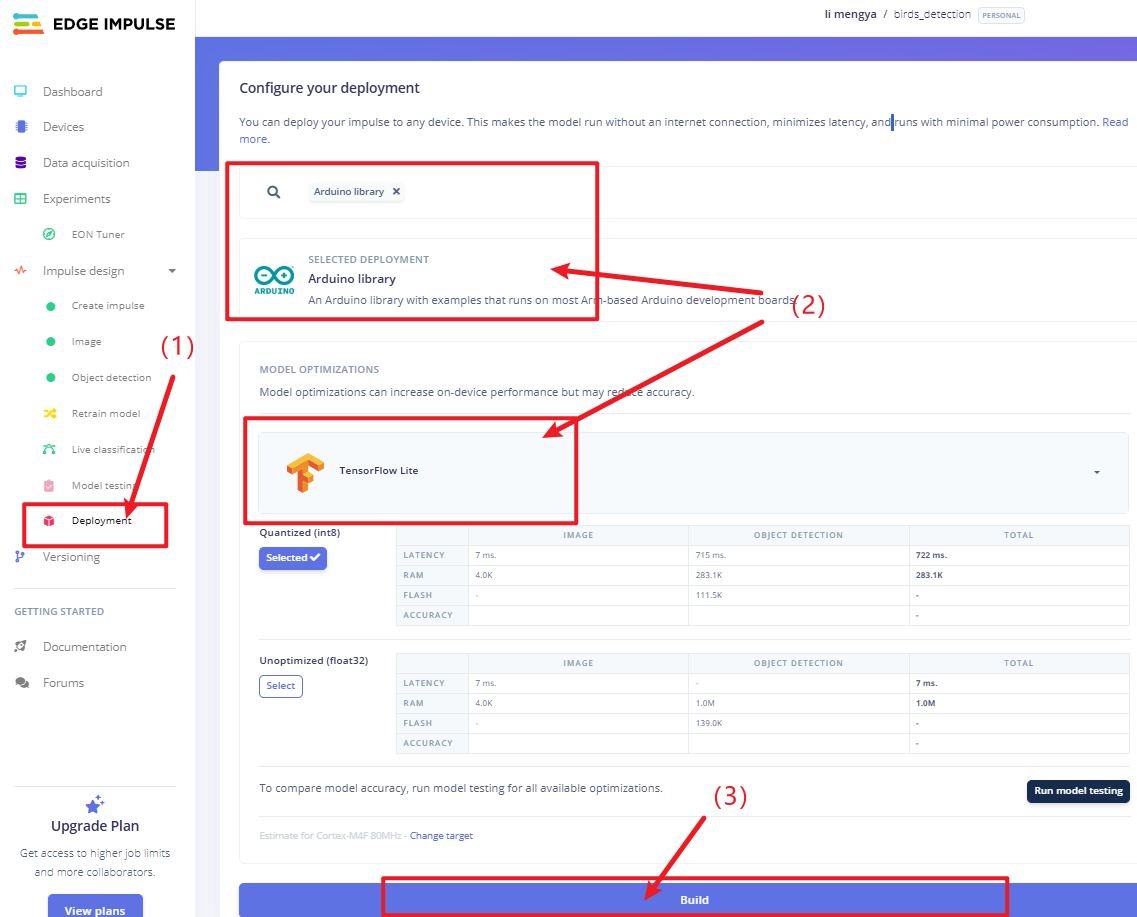The image size is (1137, 917).
Task: Click the Upgrade Plan star icon
Action: [95, 804]
